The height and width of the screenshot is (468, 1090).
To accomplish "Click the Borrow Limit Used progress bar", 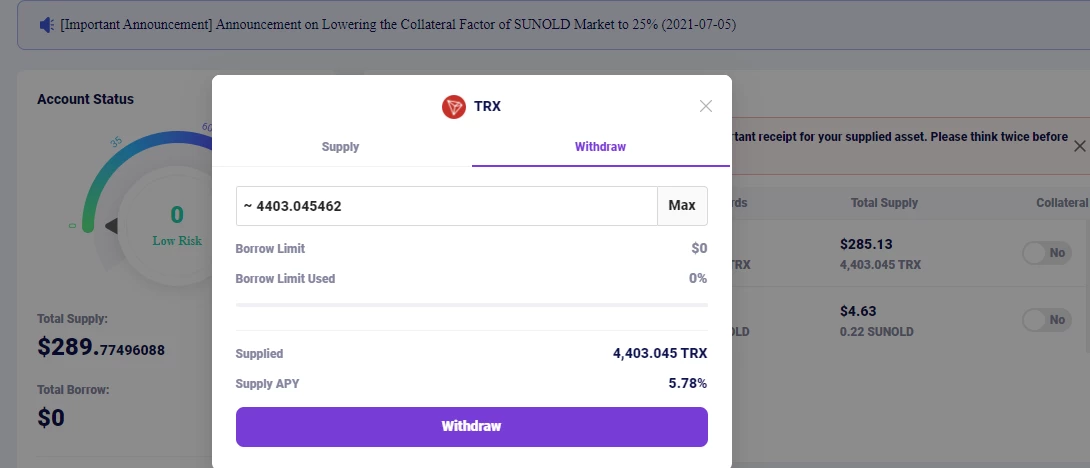I will click(x=471, y=305).
